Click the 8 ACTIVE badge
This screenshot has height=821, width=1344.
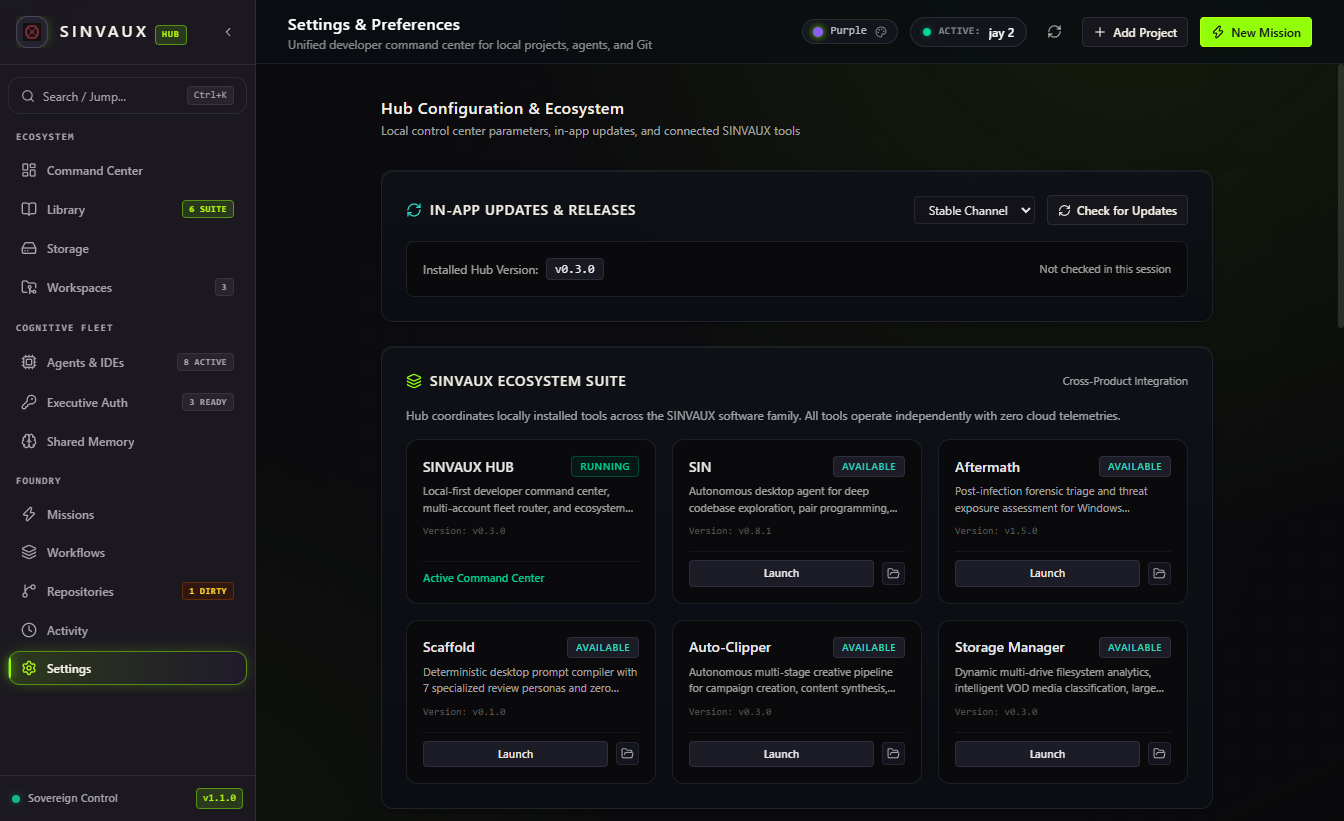(x=205, y=362)
